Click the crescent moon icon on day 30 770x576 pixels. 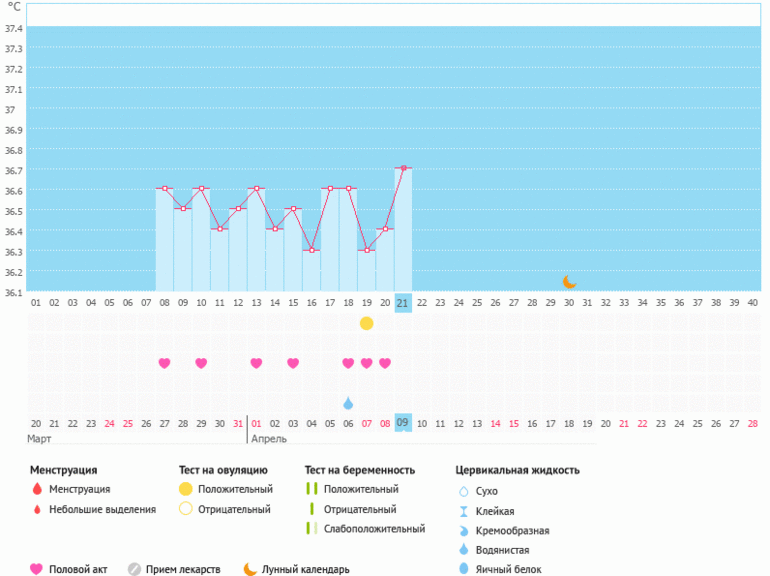pyautogui.click(x=569, y=282)
